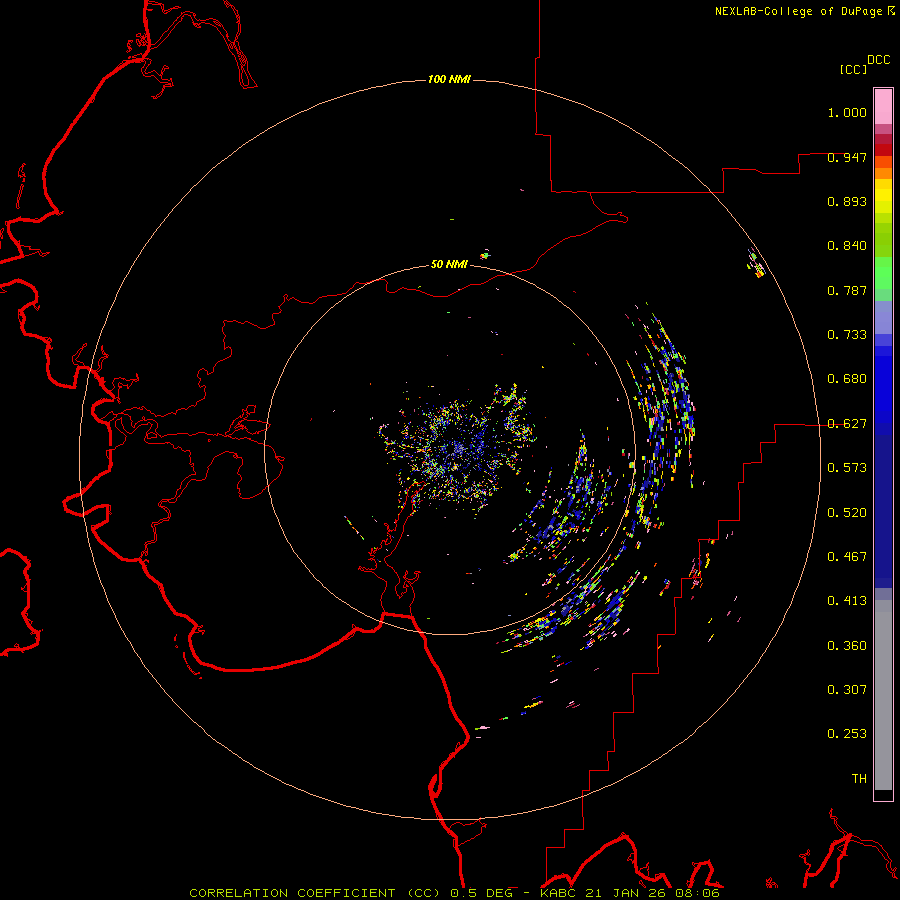Image resolution: width=900 pixels, height=900 pixels.
Task: Click the 0.680 color scale label
Action: tap(847, 379)
